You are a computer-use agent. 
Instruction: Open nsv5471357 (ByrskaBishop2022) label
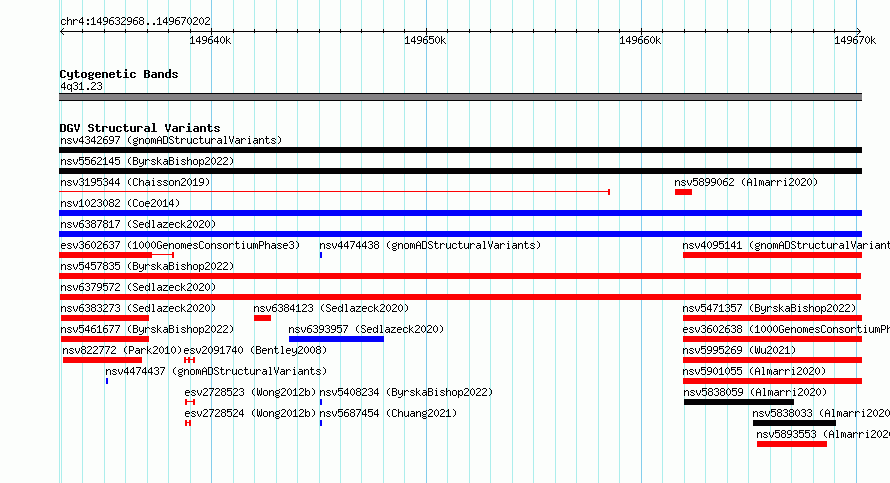769,308
